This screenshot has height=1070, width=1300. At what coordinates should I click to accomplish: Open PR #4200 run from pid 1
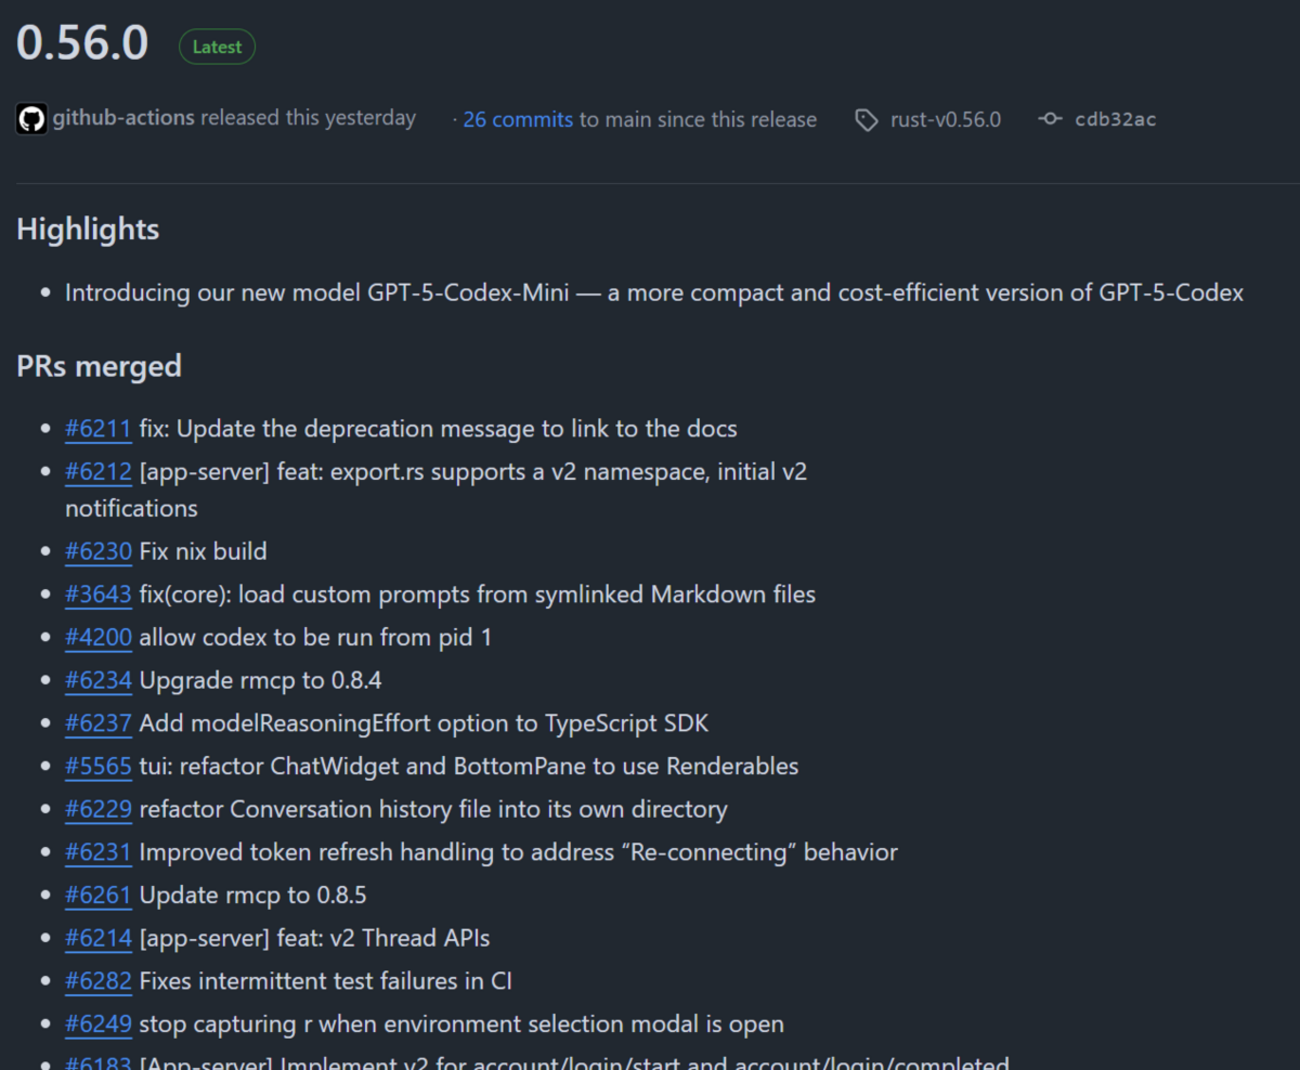[x=98, y=638]
